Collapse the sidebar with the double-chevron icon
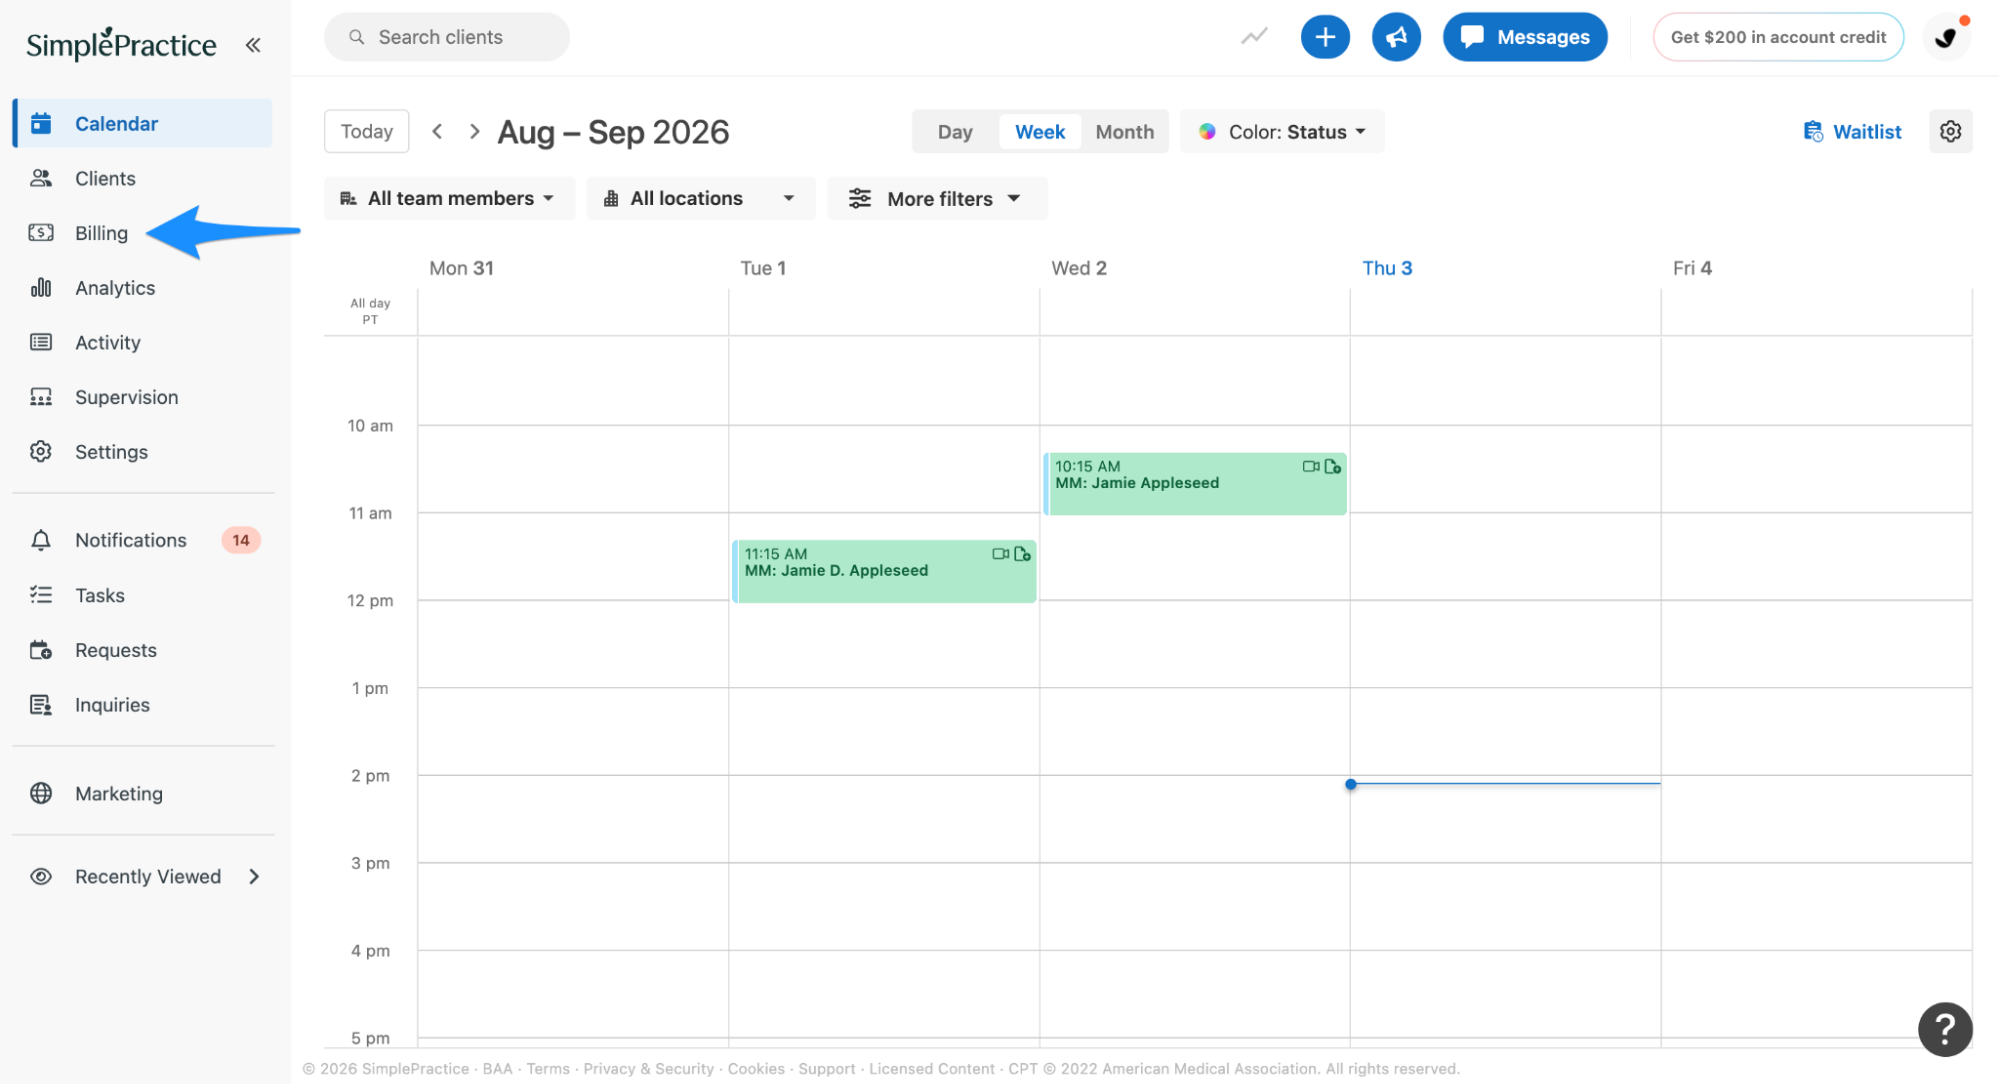The width and height of the screenshot is (1999, 1085). tap(253, 44)
